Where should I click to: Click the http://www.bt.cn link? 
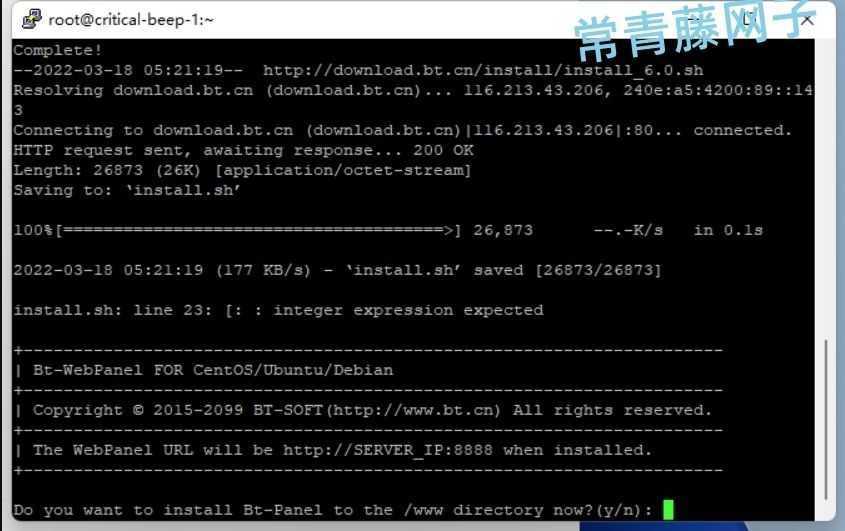tap(413, 410)
